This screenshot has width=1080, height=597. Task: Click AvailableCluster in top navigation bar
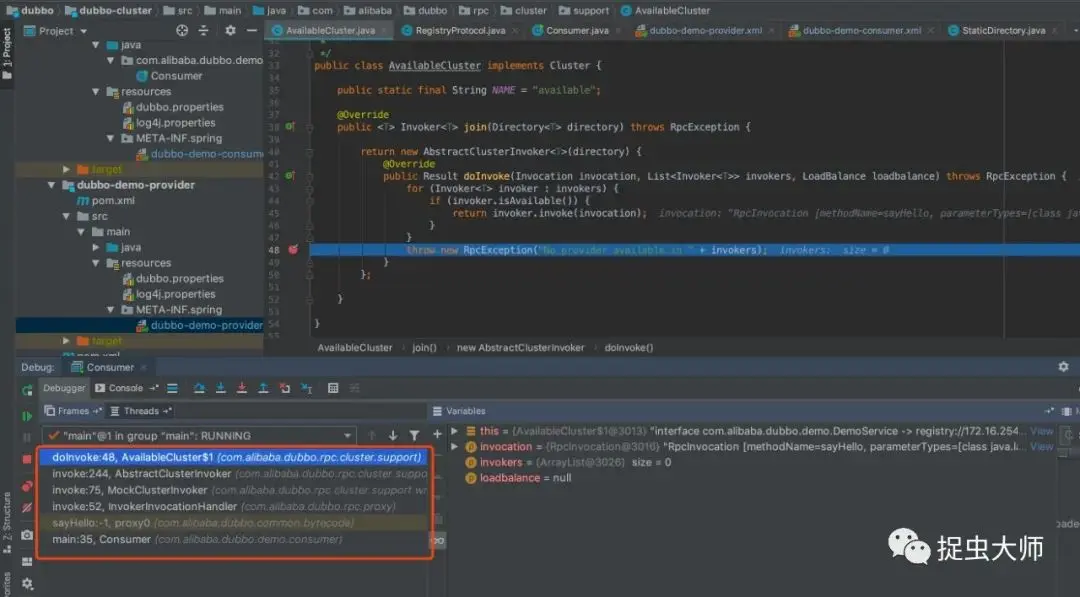tap(665, 10)
